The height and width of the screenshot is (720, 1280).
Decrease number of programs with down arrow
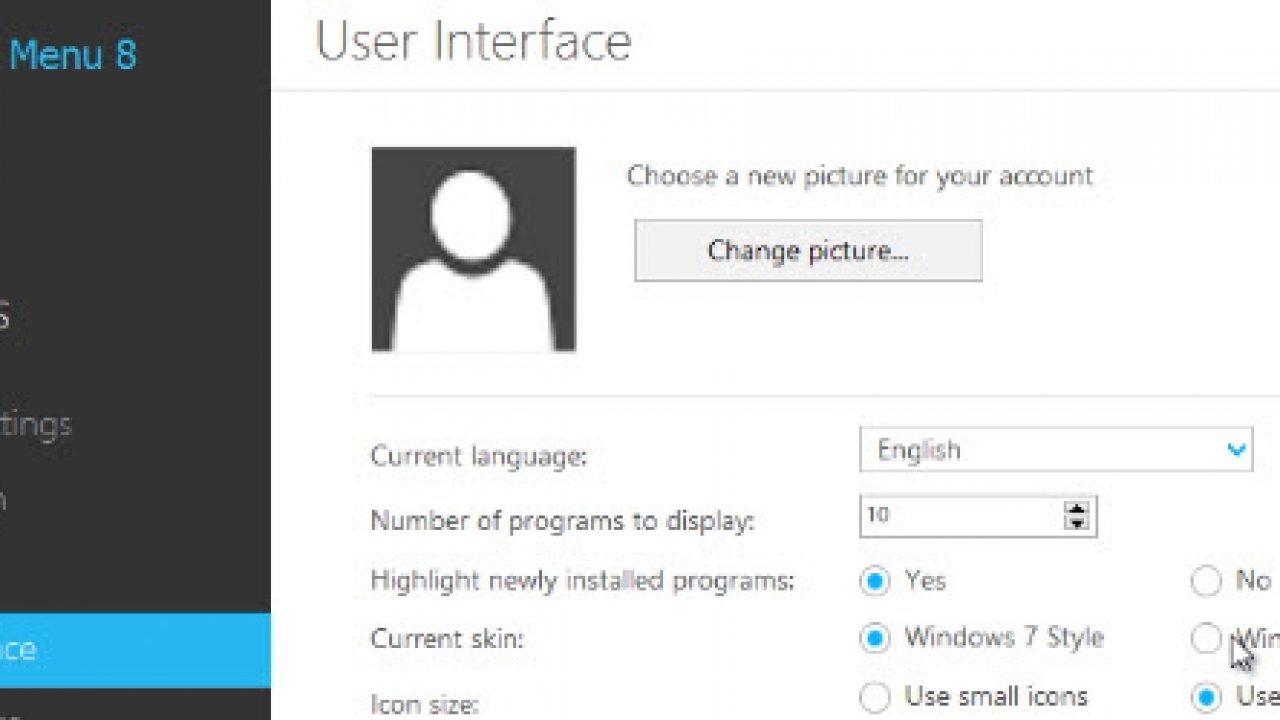pyautogui.click(x=1077, y=524)
